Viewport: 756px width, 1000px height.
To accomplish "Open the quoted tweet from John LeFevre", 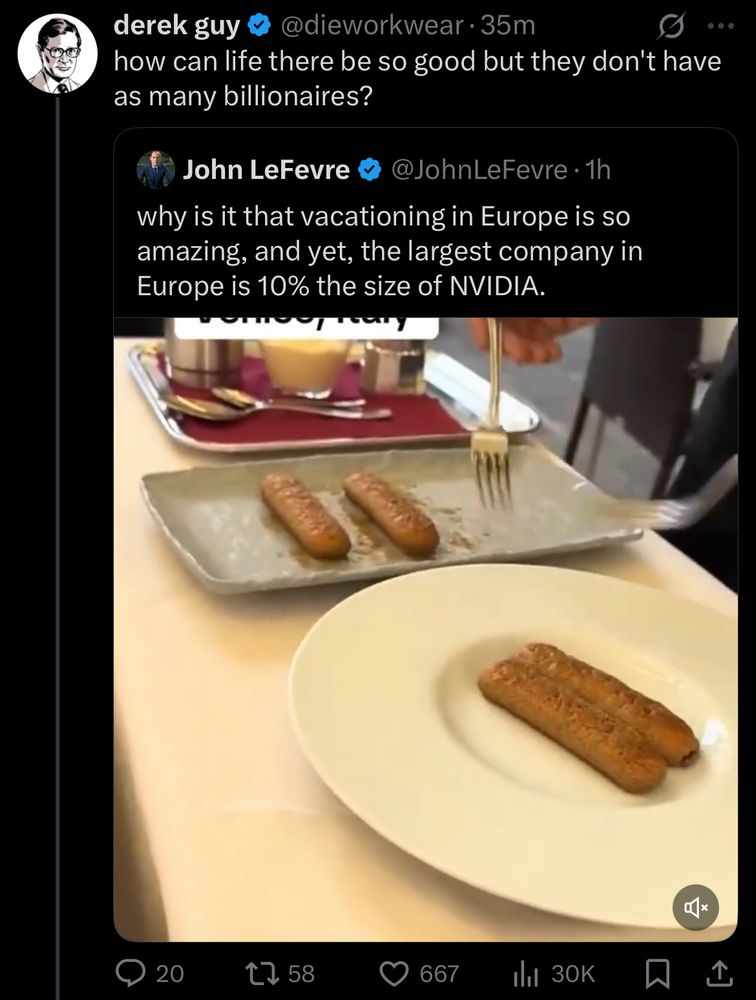I will tap(430, 250).
